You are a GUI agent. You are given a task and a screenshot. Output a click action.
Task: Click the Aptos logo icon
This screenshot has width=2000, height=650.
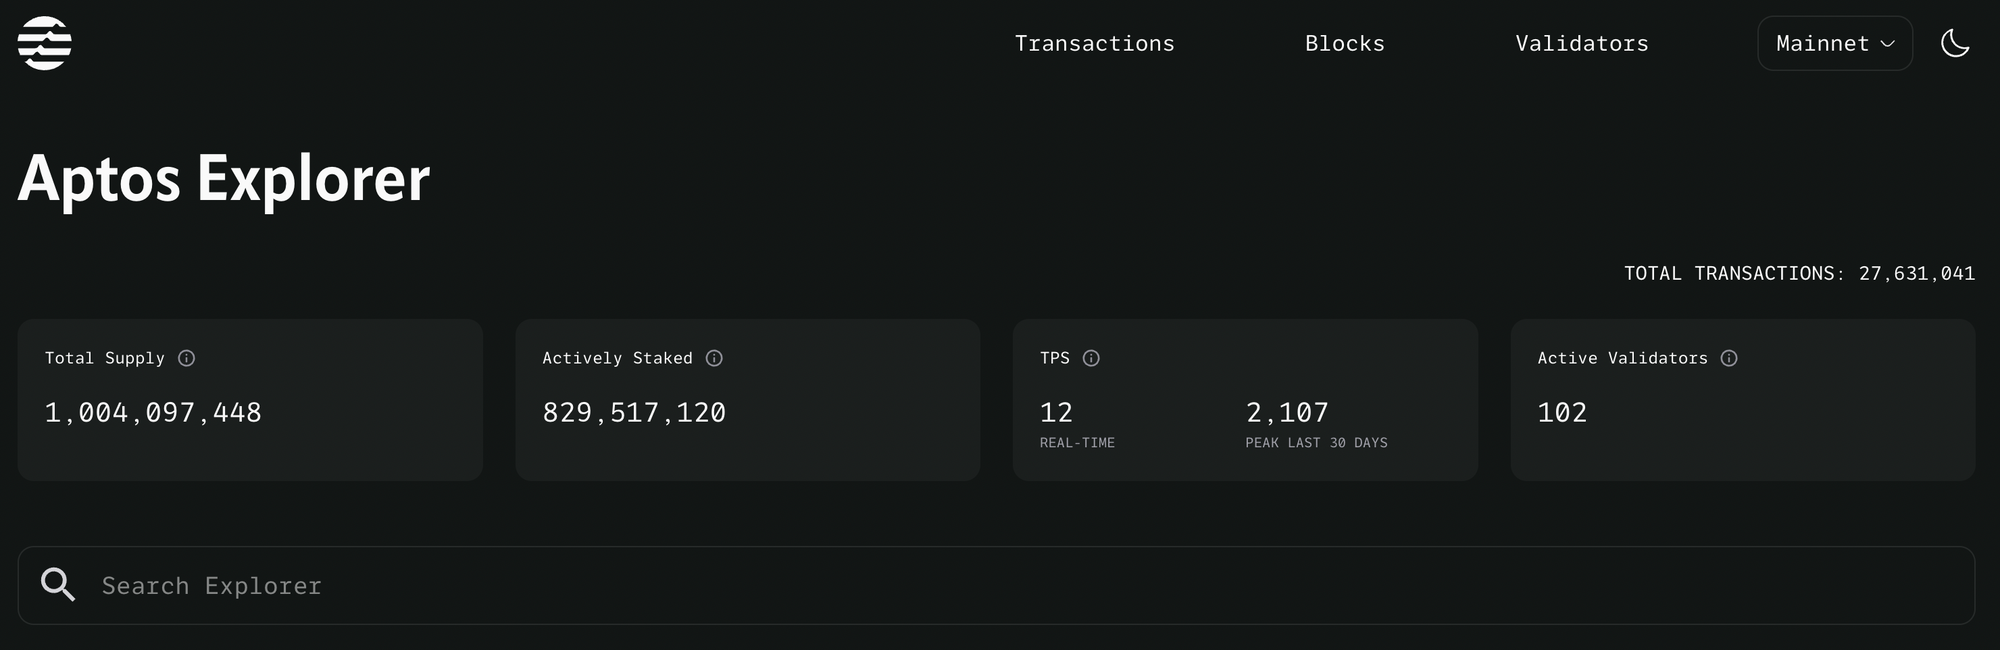(x=45, y=44)
